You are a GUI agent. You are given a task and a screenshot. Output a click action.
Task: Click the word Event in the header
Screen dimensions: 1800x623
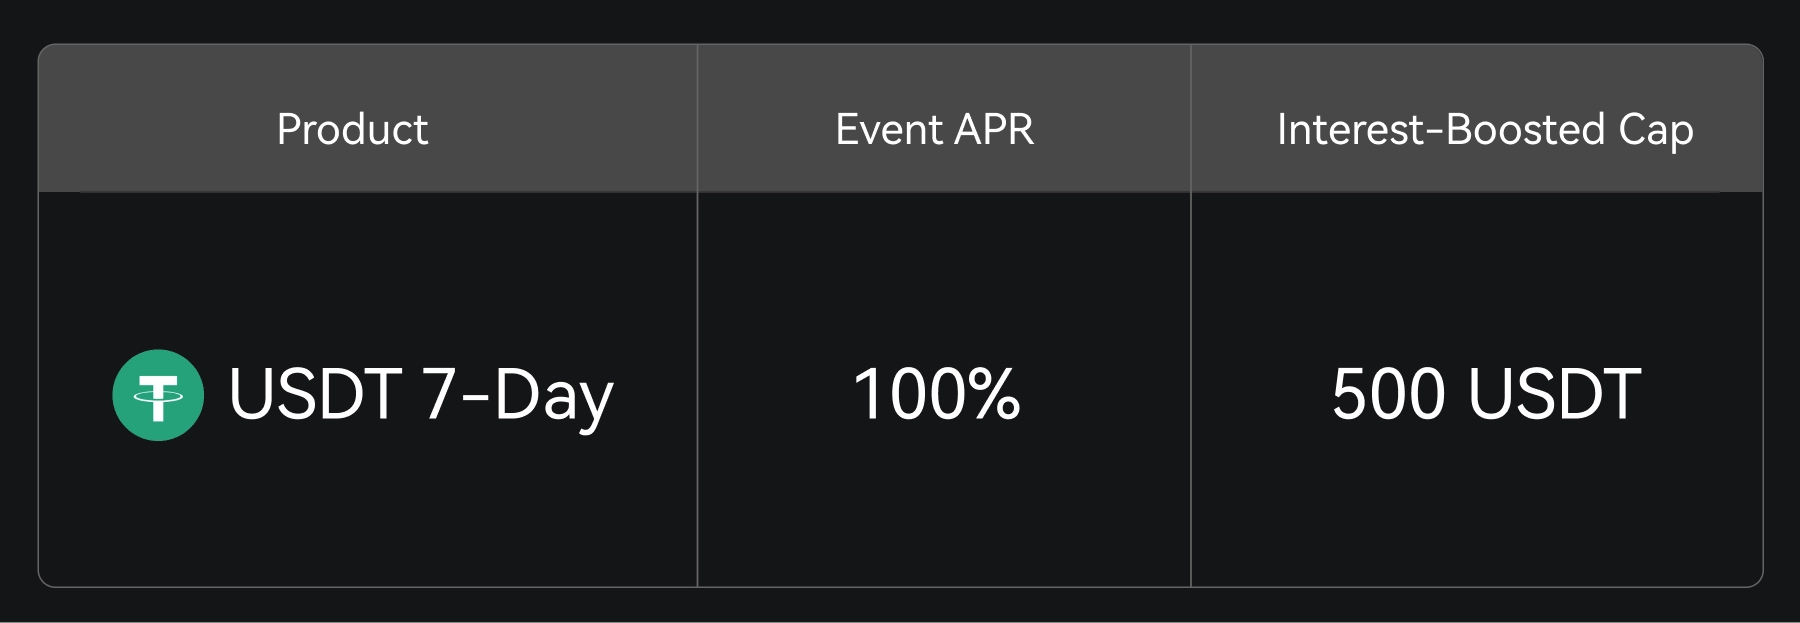(x=889, y=129)
